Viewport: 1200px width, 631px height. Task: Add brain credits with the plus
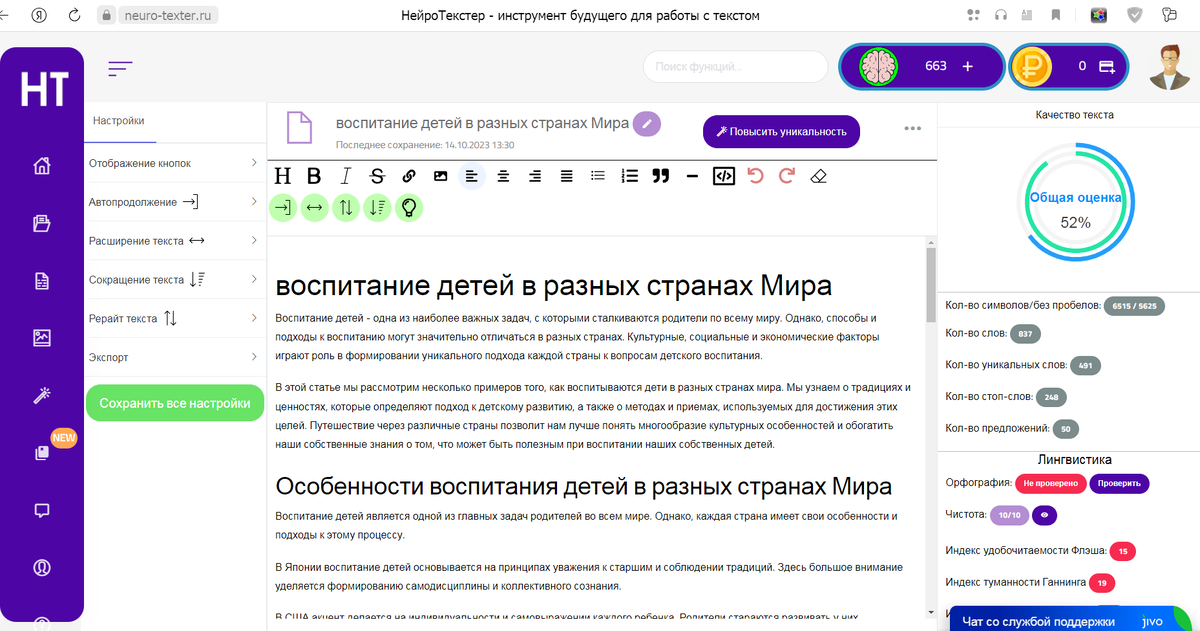click(967, 66)
